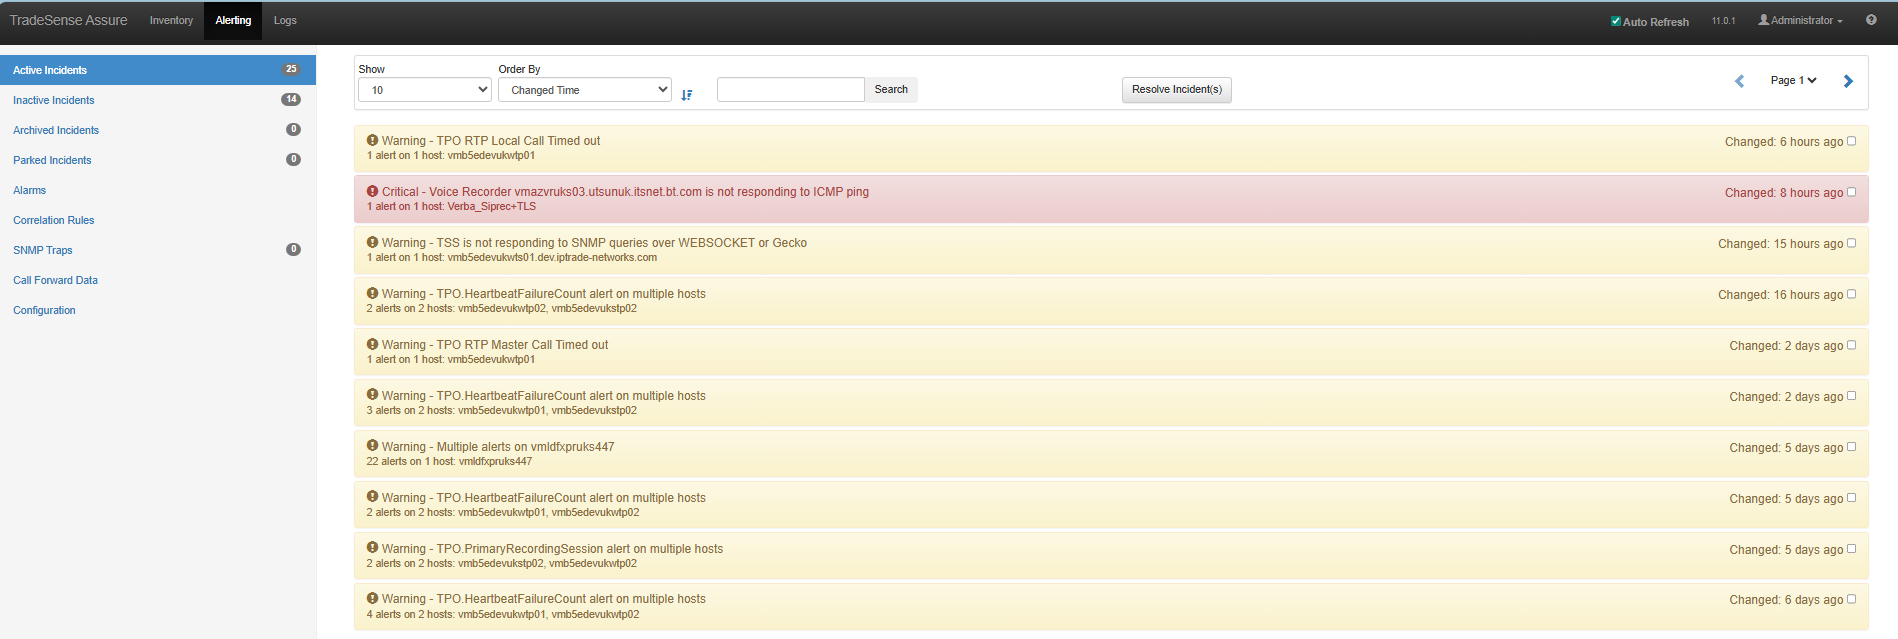Open the Inventory tab
Viewport: 1898px width, 639px height.
[171, 20]
